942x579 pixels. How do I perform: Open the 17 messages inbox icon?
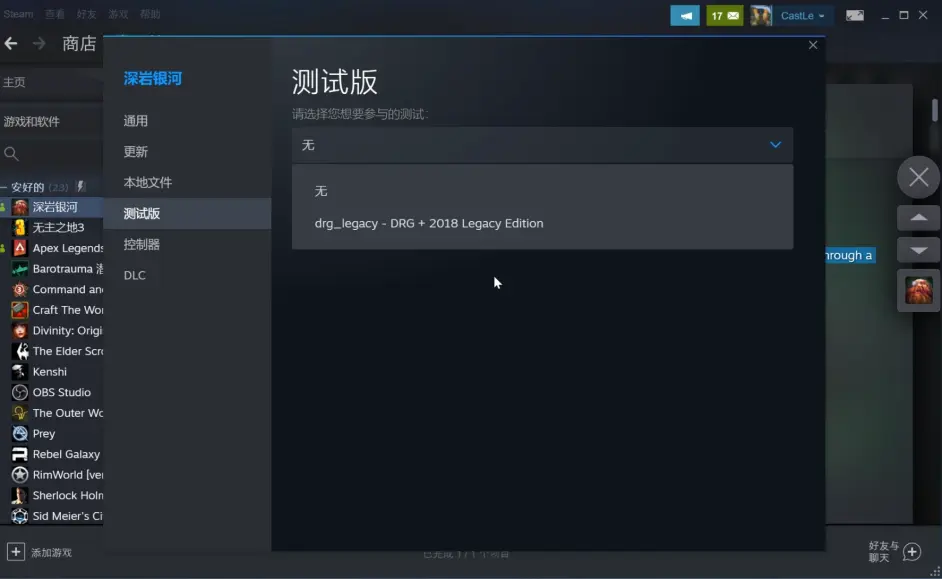pyautogui.click(x=725, y=15)
